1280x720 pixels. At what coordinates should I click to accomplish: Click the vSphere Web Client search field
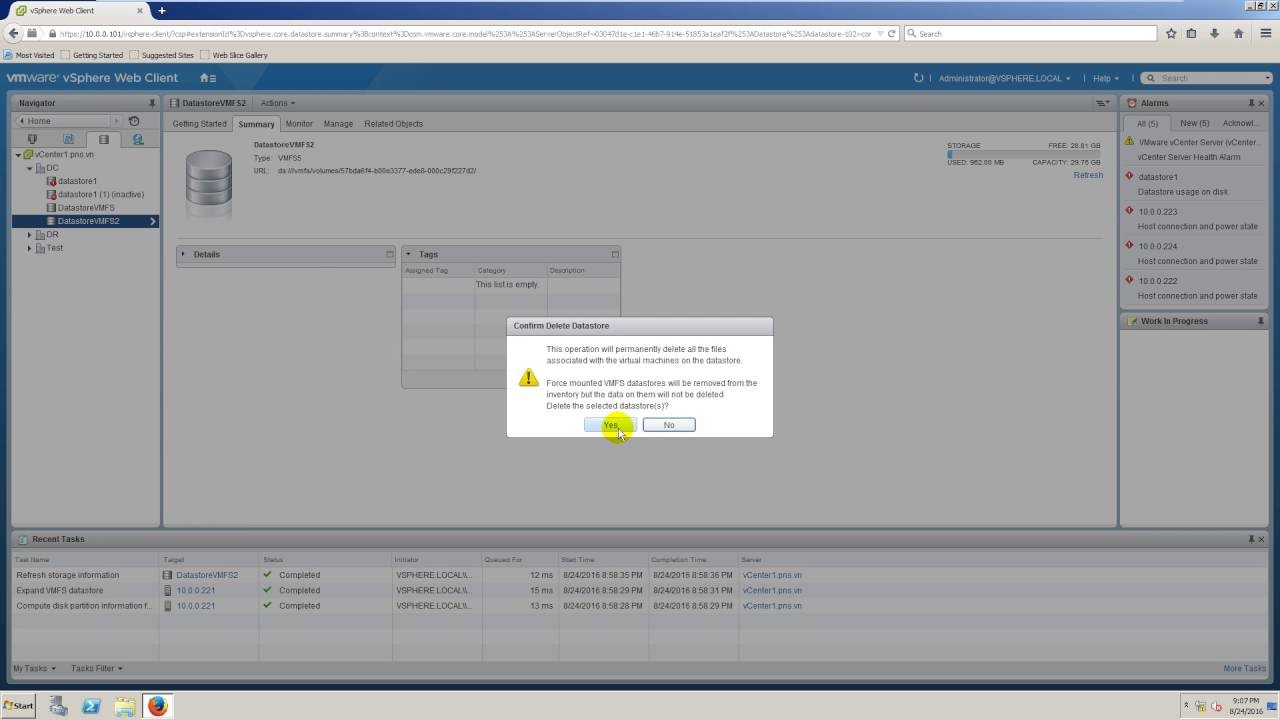[1207, 78]
